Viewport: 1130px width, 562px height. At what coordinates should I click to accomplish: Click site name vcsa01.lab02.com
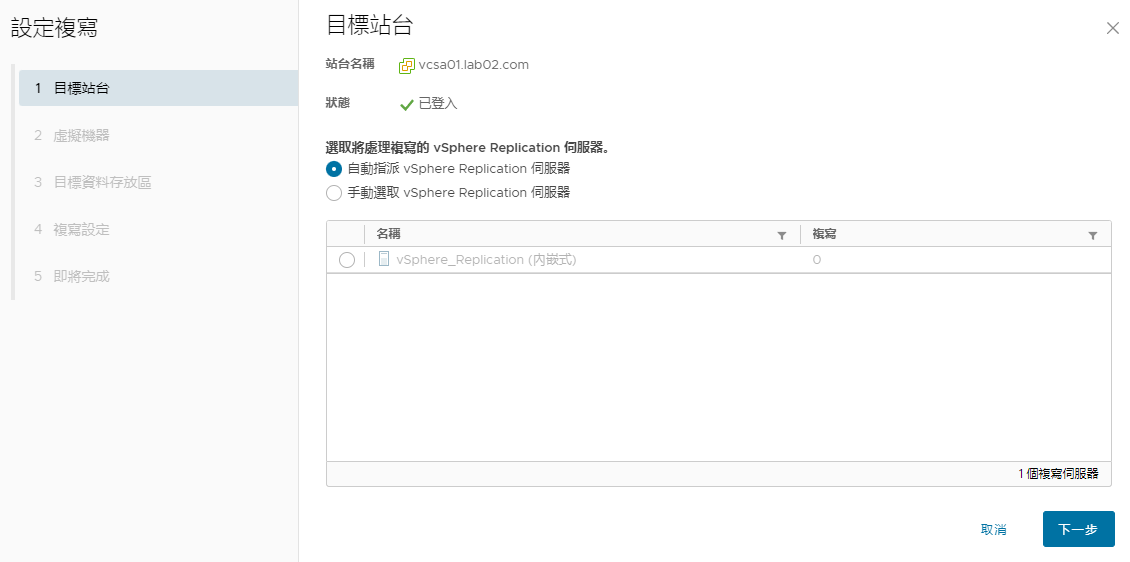point(473,65)
